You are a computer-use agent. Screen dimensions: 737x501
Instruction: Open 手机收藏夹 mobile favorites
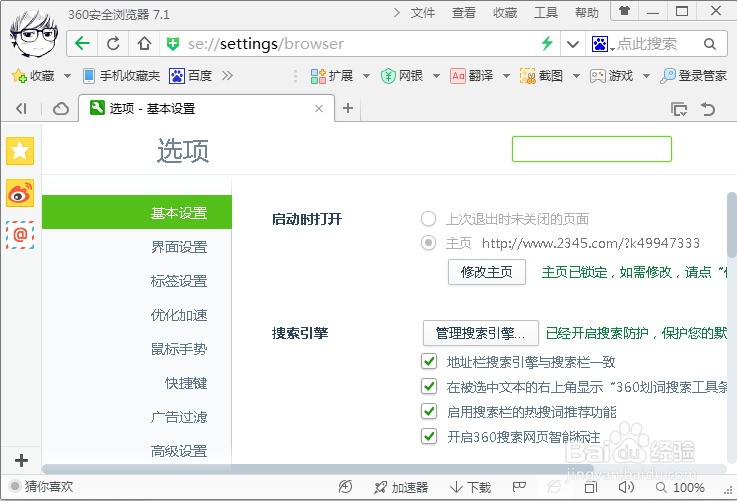(x=121, y=76)
